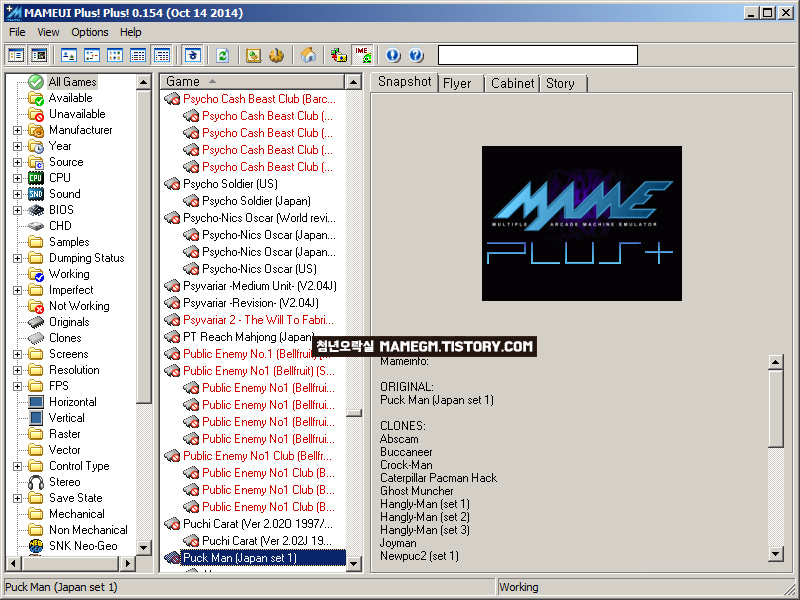The height and width of the screenshot is (600, 800).
Task: Select the CHD drive icon
Action: (x=36, y=226)
